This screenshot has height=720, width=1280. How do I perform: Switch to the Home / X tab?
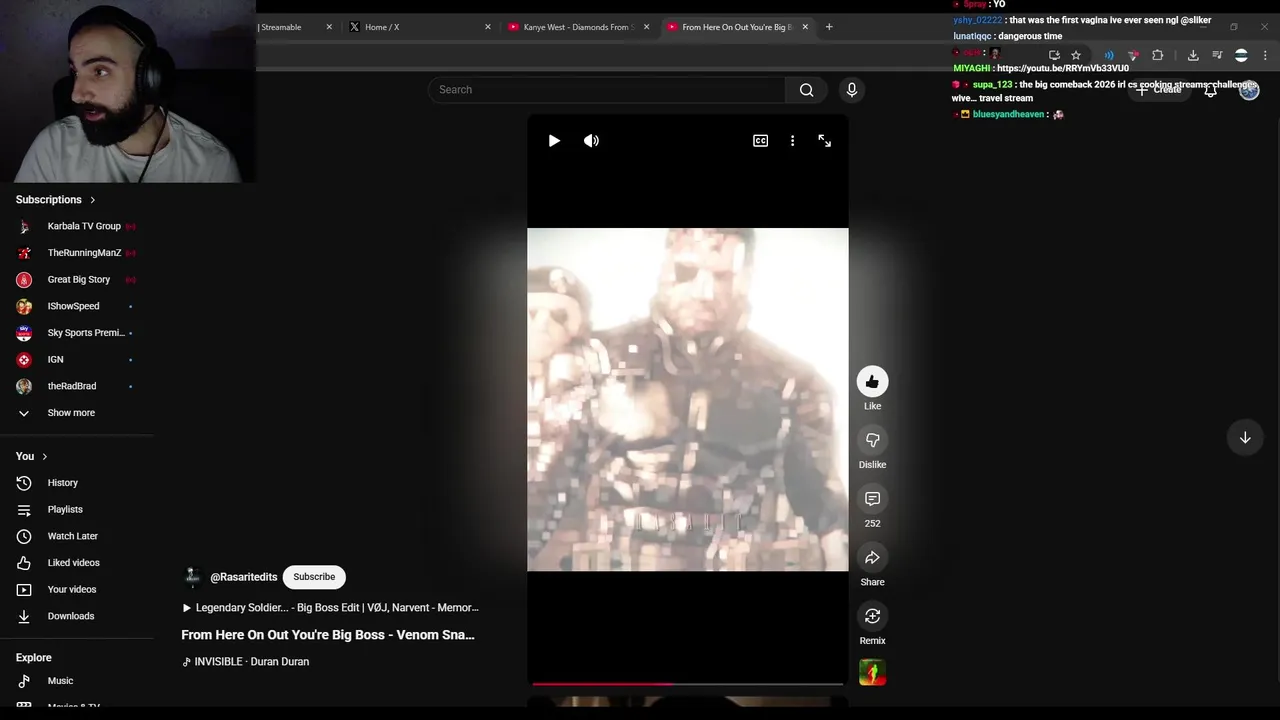coord(420,27)
